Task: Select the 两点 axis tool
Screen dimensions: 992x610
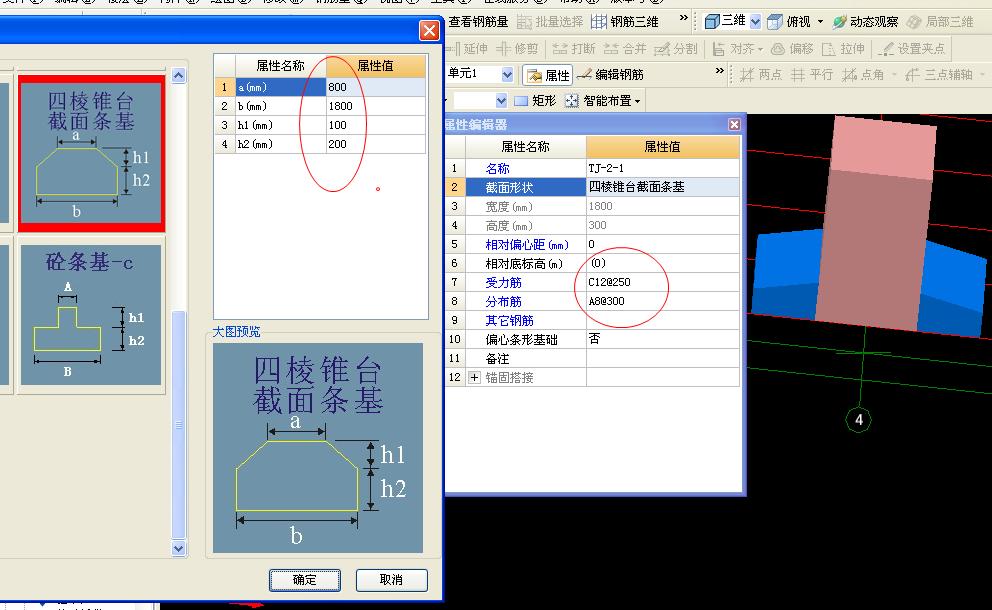Action: point(761,75)
